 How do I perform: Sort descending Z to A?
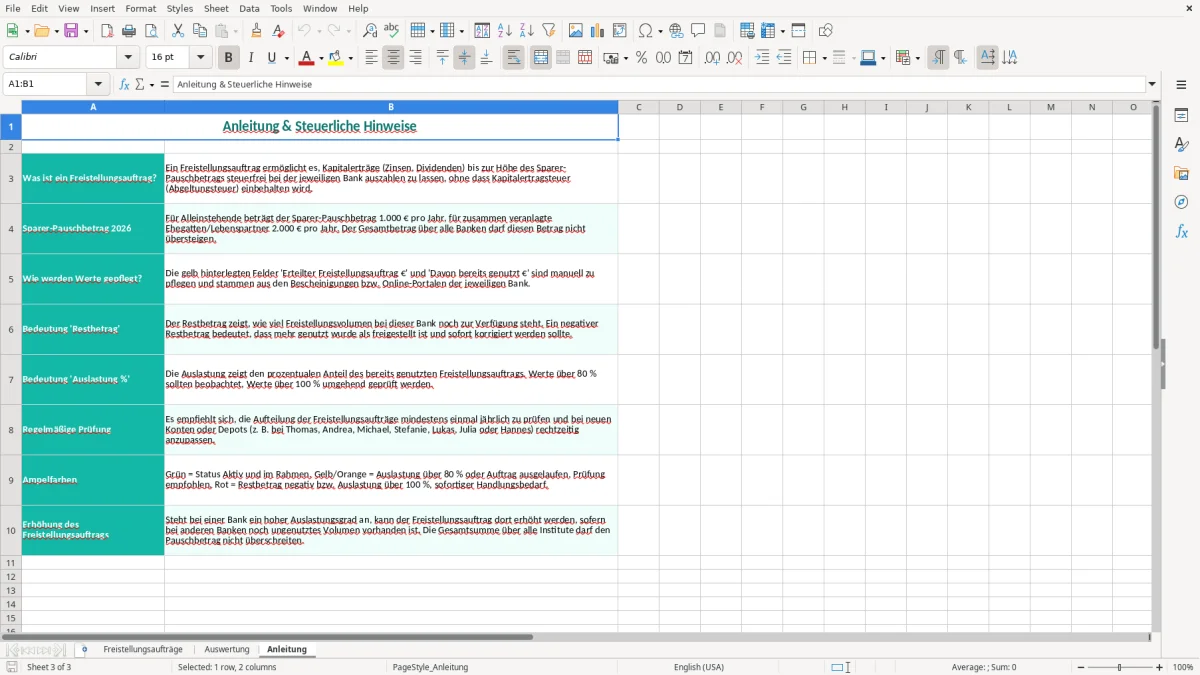pyautogui.click(x=526, y=31)
